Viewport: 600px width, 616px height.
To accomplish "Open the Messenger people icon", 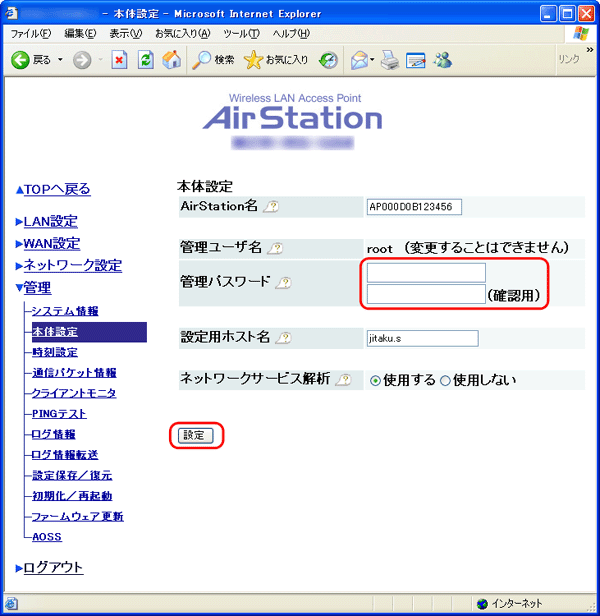I will click(442, 60).
